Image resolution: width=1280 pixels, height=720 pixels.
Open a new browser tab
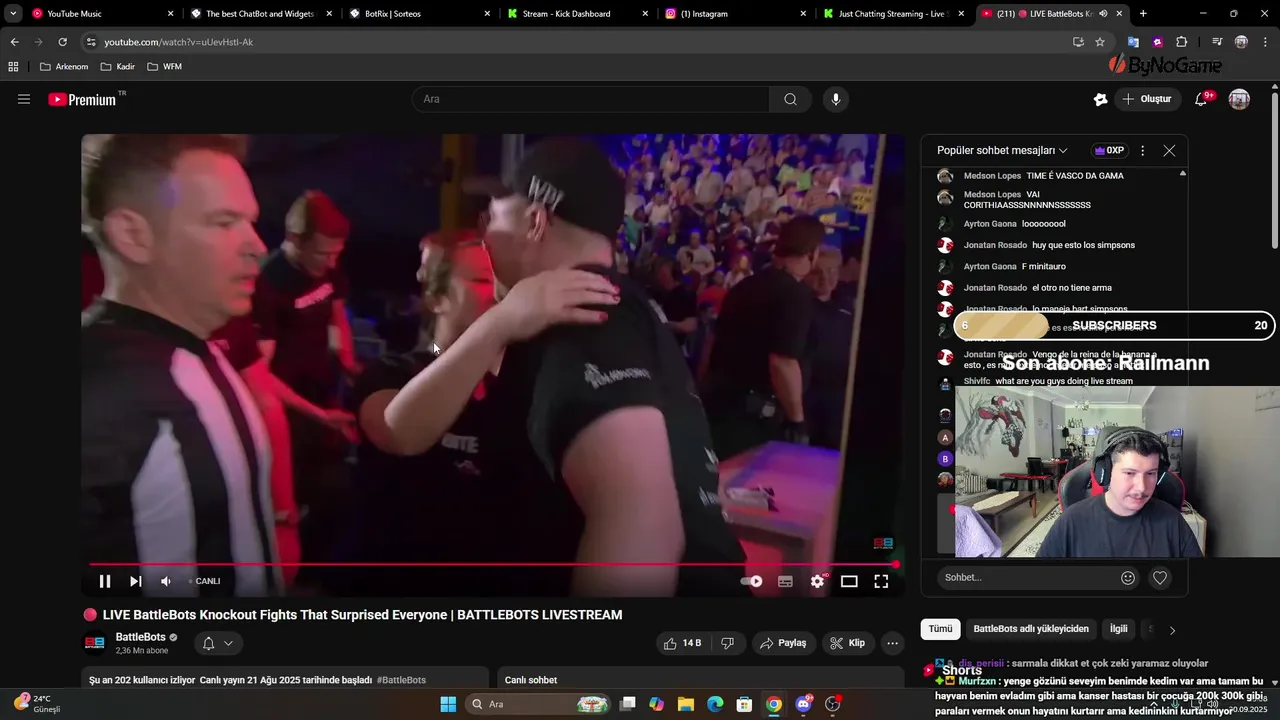click(x=1143, y=14)
